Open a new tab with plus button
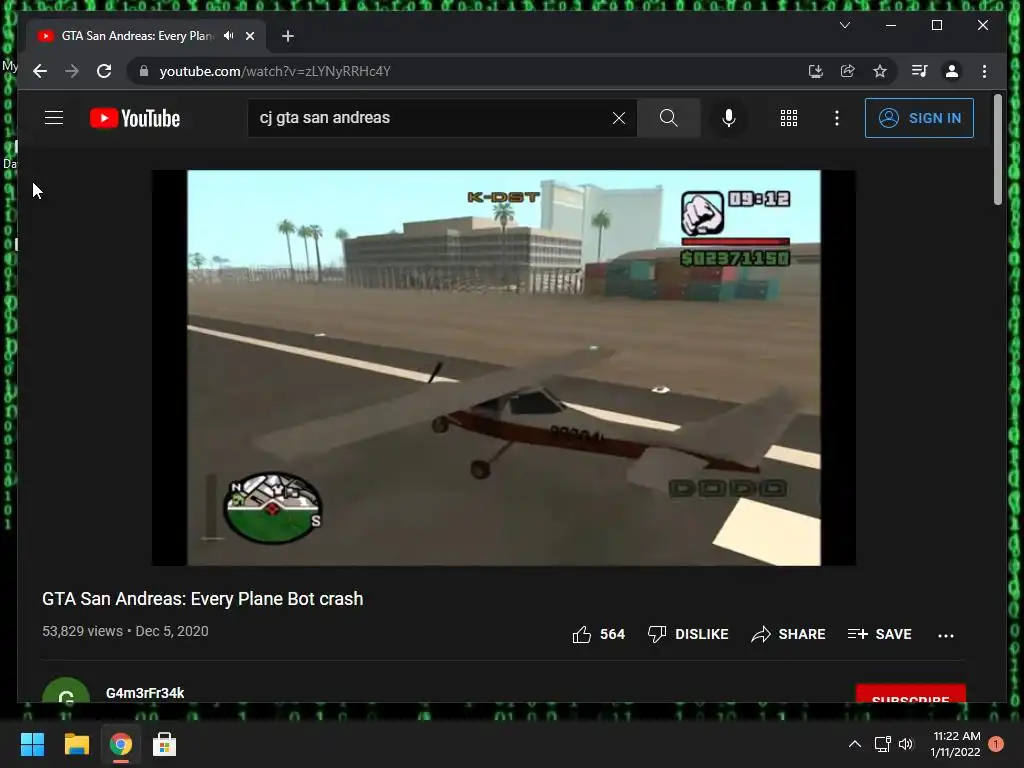 (288, 36)
